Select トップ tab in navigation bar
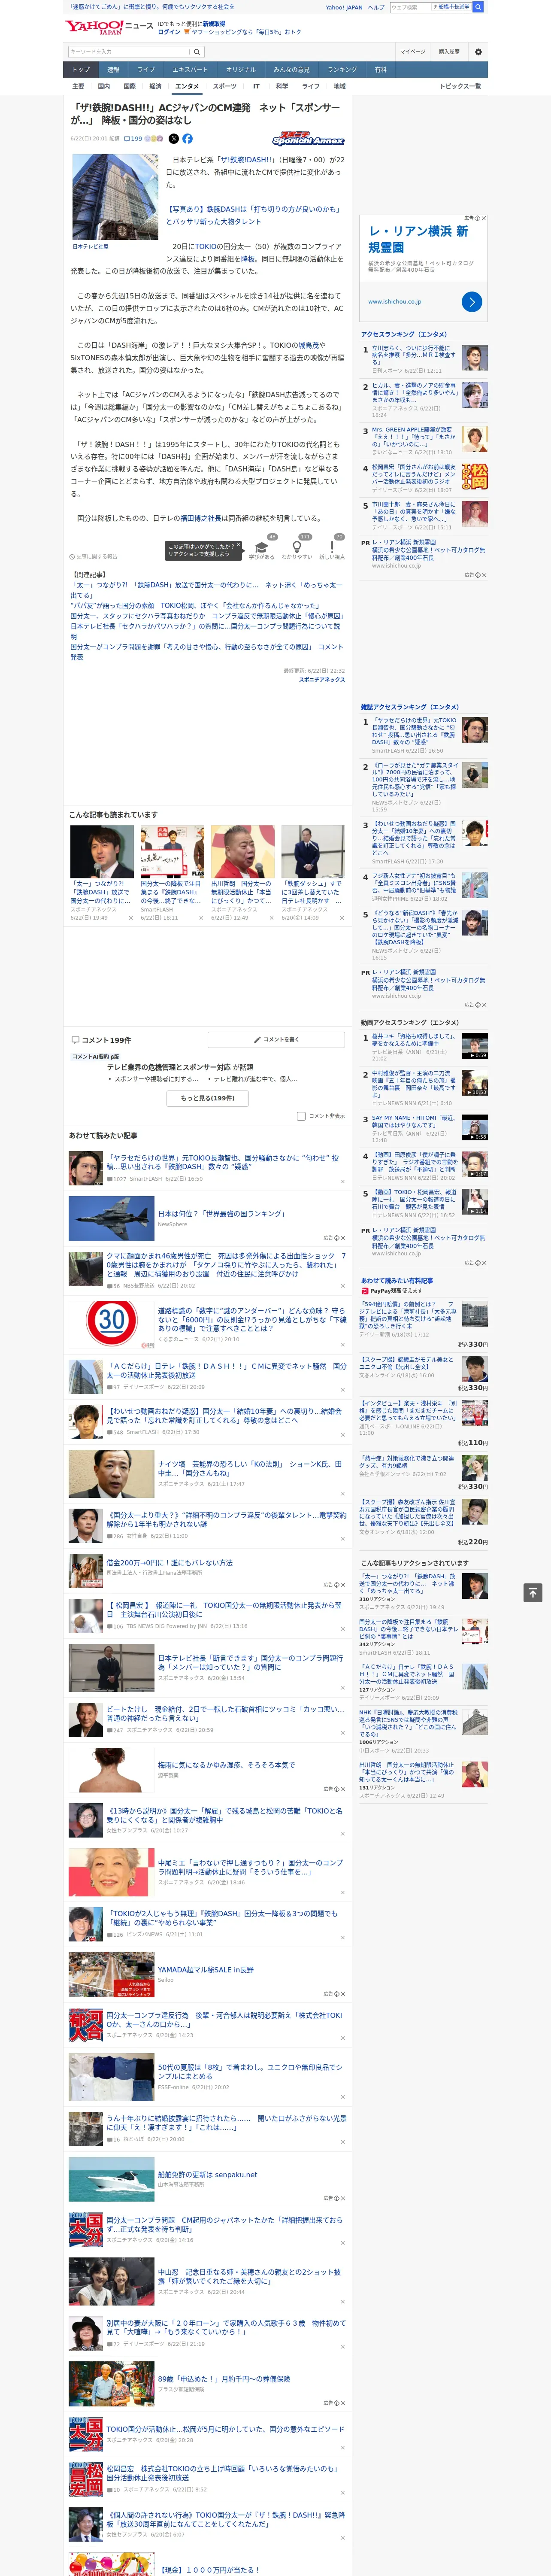Viewport: 551px width, 2576px height. point(81,69)
